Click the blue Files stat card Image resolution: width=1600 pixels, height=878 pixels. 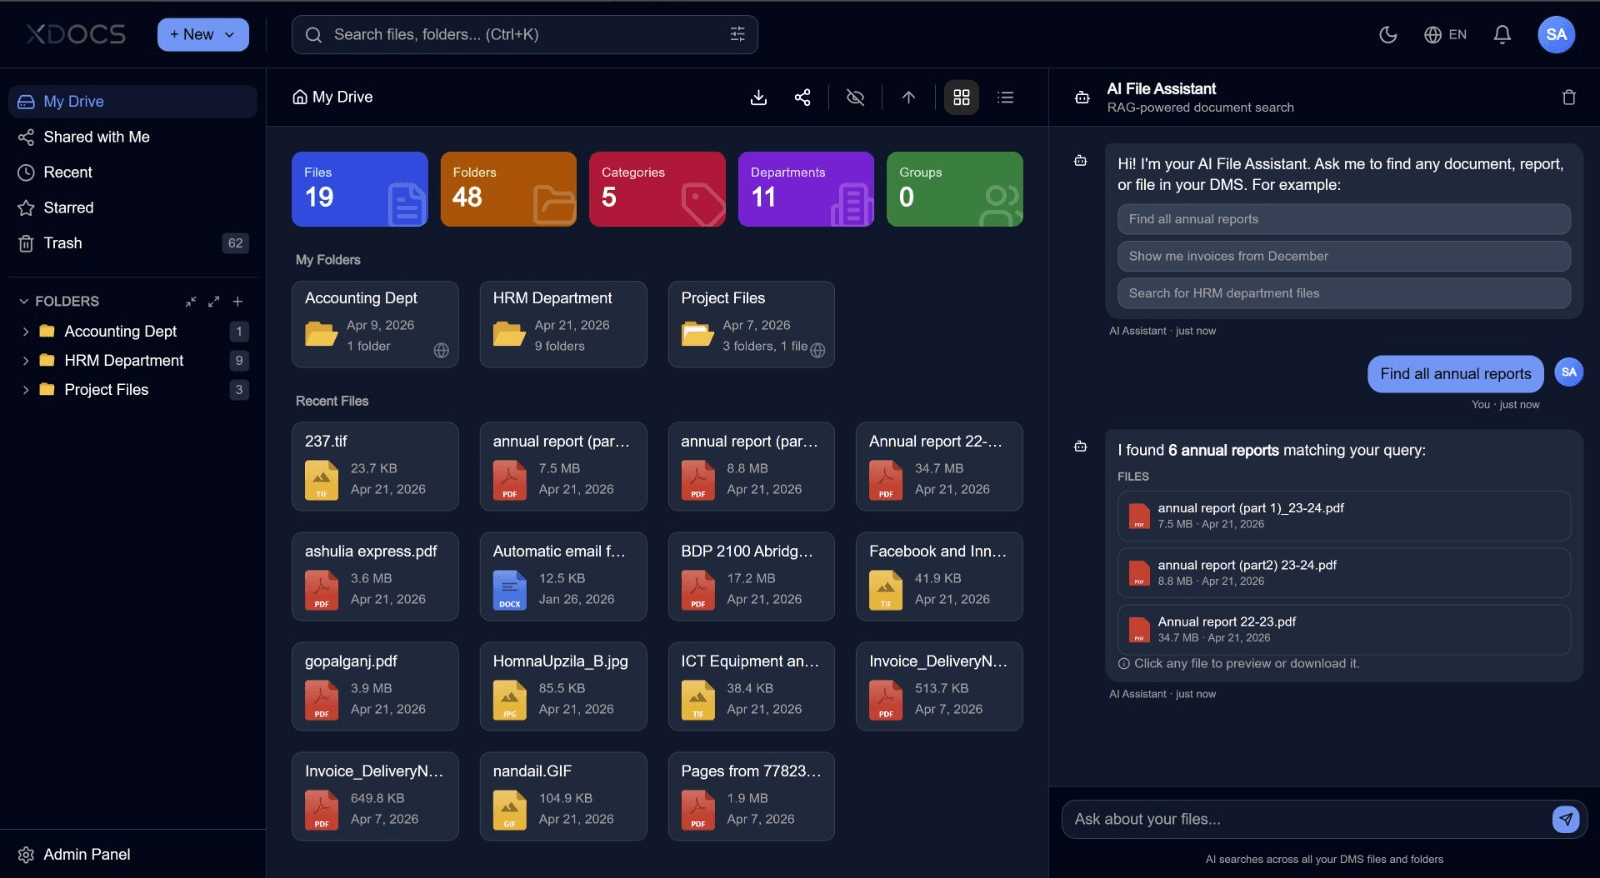pyautogui.click(x=360, y=189)
